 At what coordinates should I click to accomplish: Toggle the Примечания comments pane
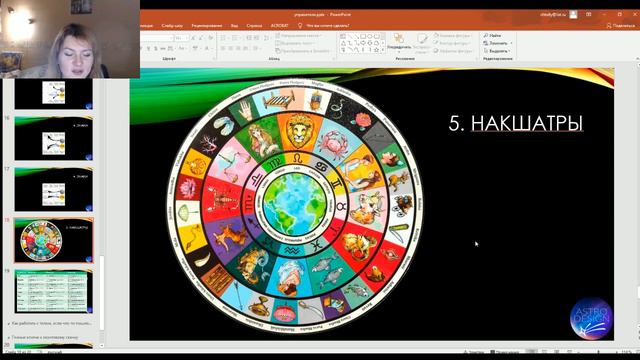coord(504,352)
